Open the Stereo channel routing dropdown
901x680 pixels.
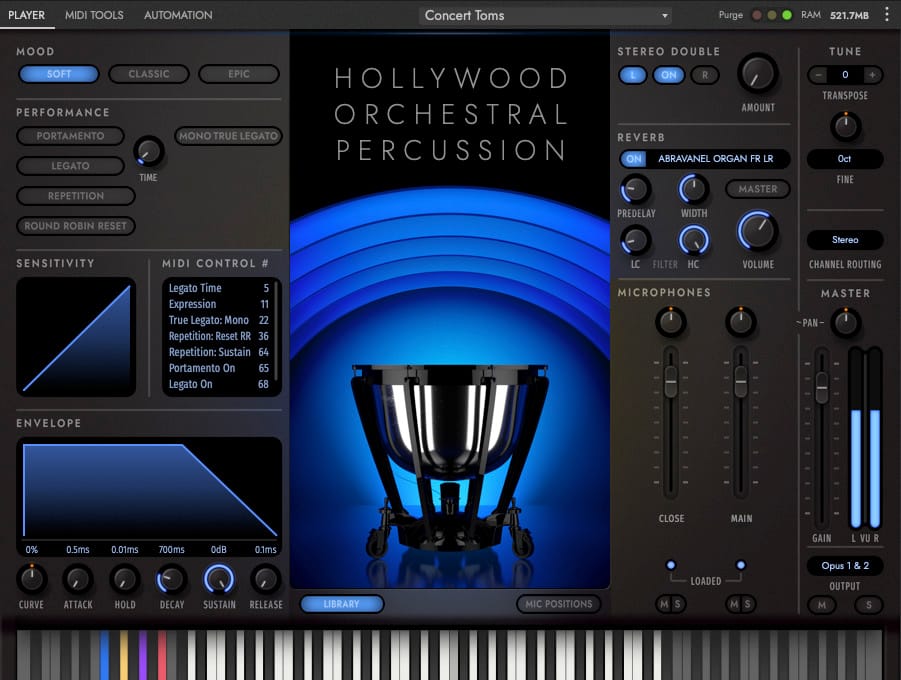pyautogui.click(x=845, y=240)
